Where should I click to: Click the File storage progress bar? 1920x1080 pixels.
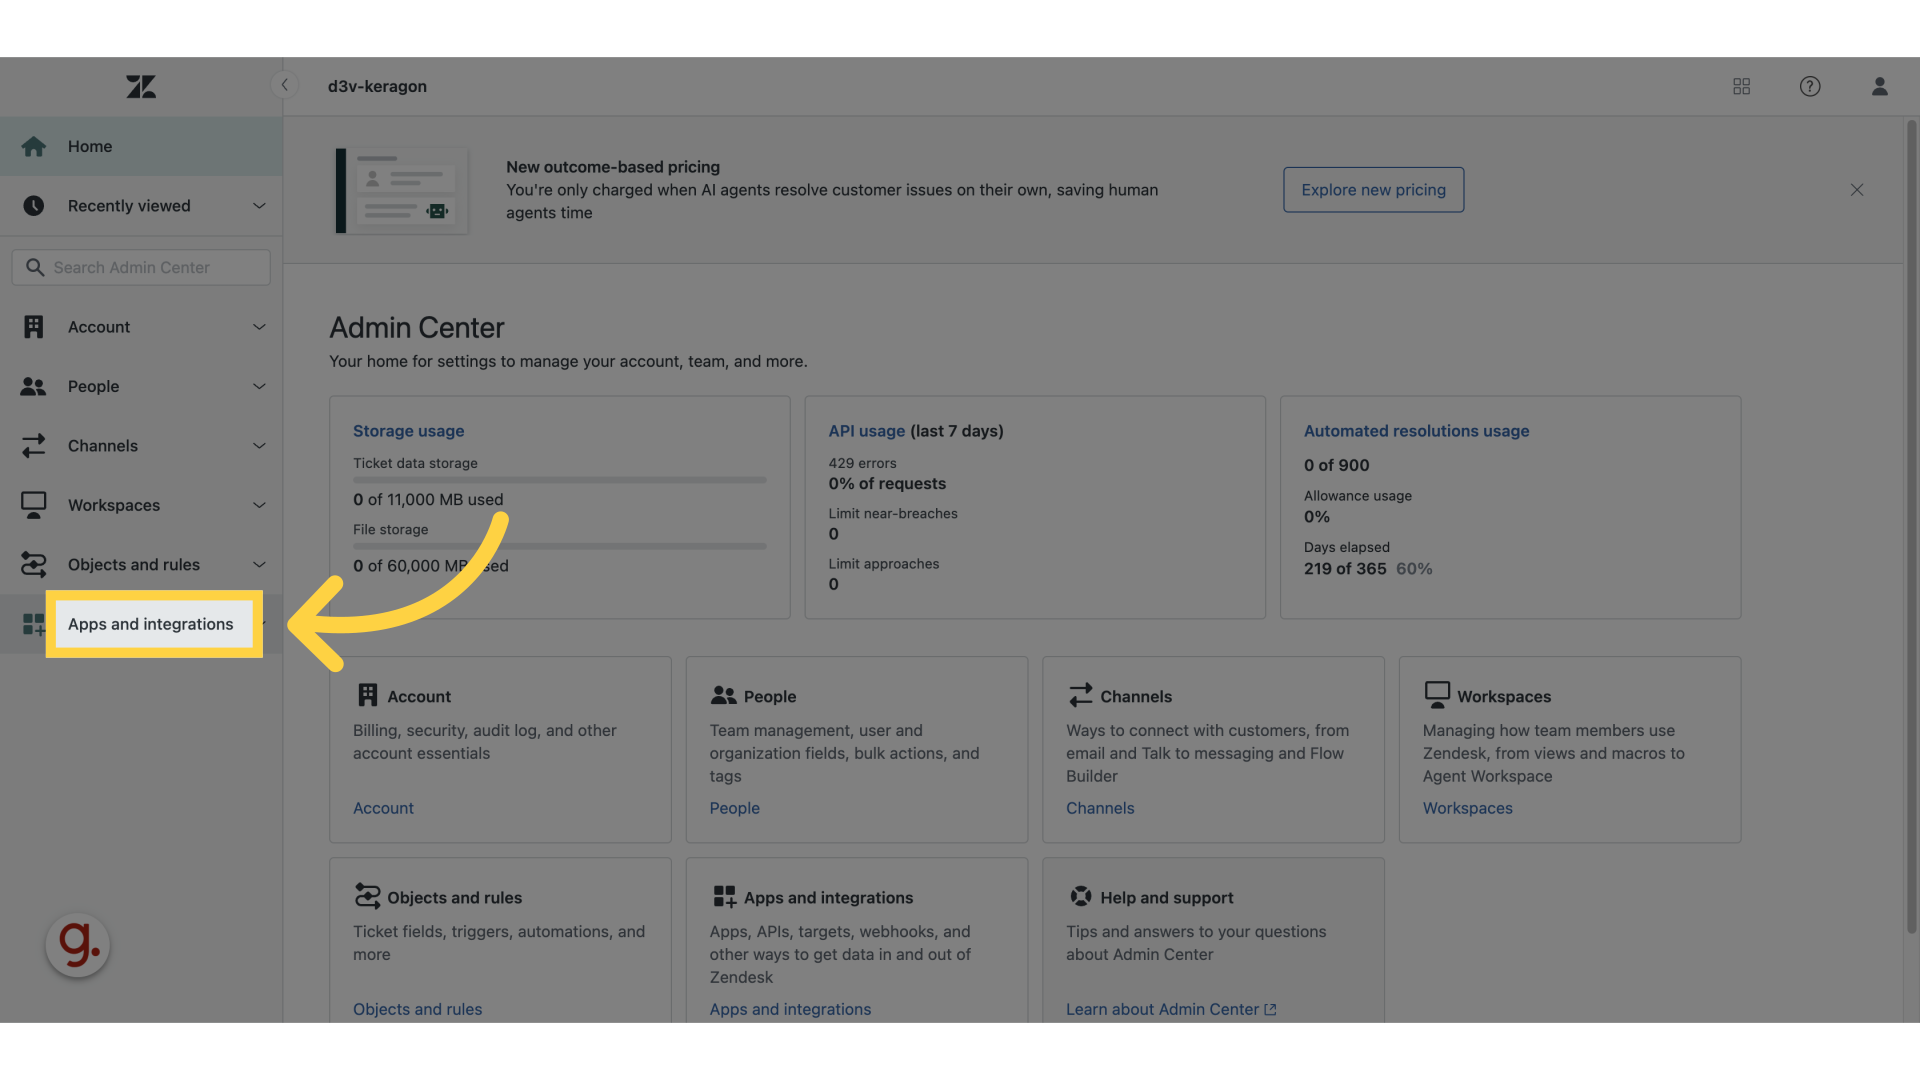point(559,546)
